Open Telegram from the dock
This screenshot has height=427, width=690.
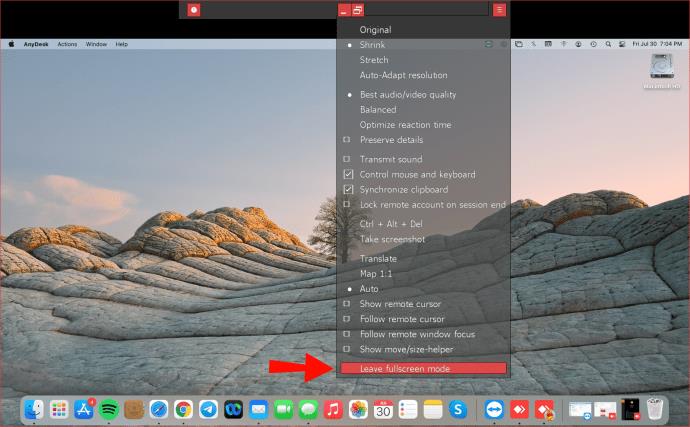coord(208,409)
